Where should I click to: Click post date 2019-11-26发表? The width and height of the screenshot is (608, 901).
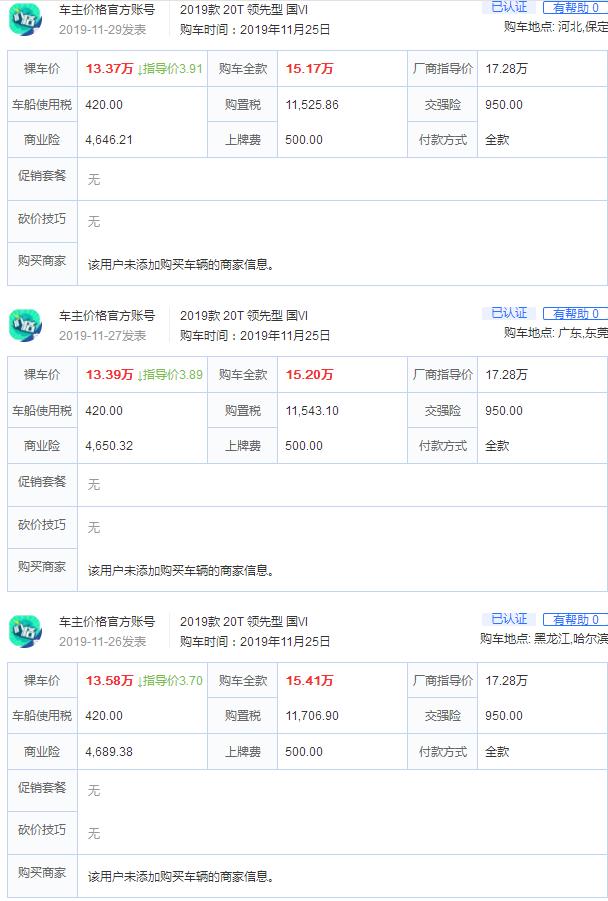pyautogui.click(x=103, y=641)
